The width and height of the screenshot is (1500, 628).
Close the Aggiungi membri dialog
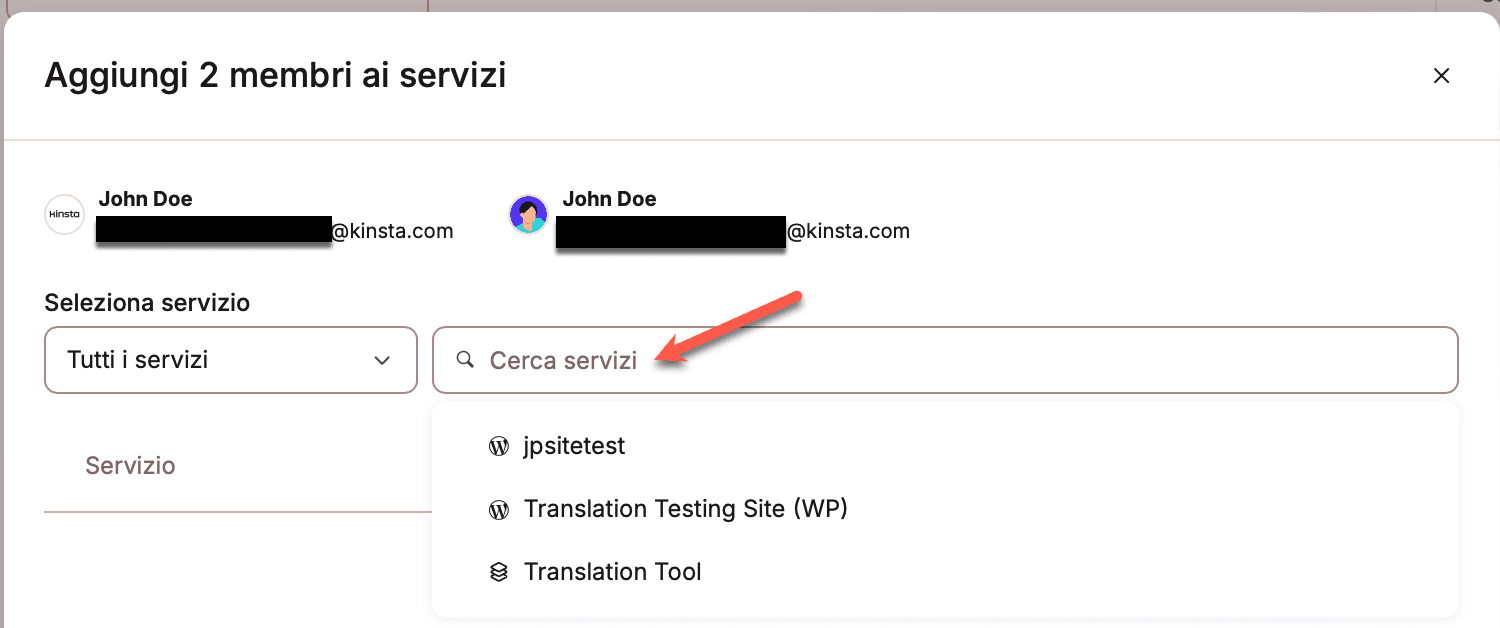1441,76
